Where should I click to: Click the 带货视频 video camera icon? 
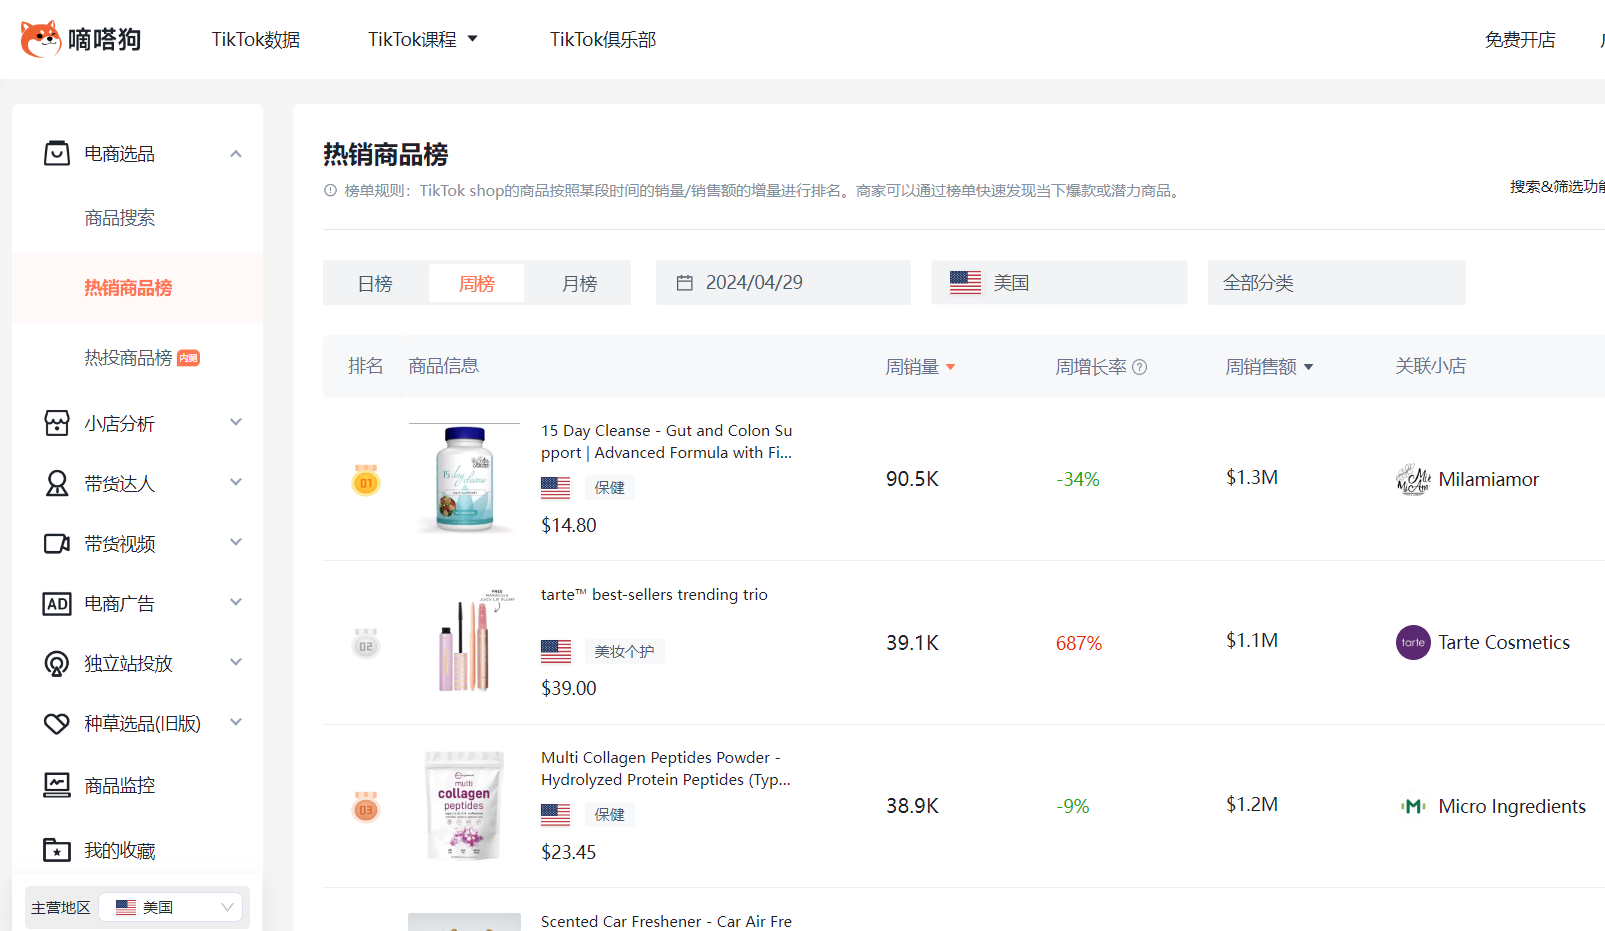pyautogui.click(x=57, y=543)
